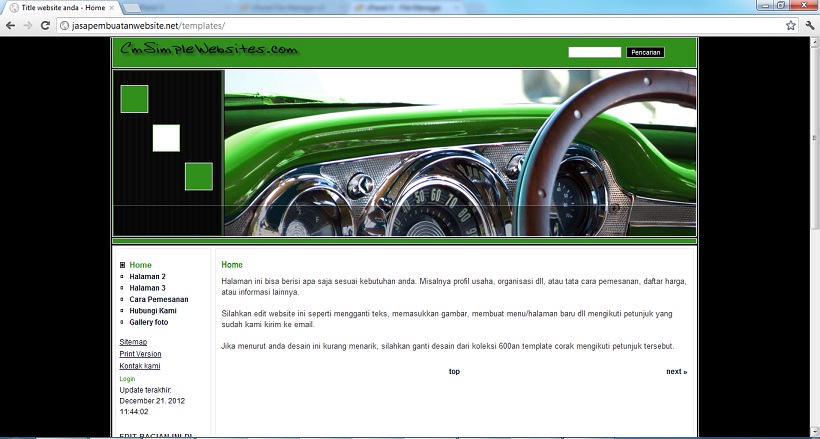Click the 'top' link below the content
Image resolution: width=820 pixels, height=439 pixels.
pos(454,372)
